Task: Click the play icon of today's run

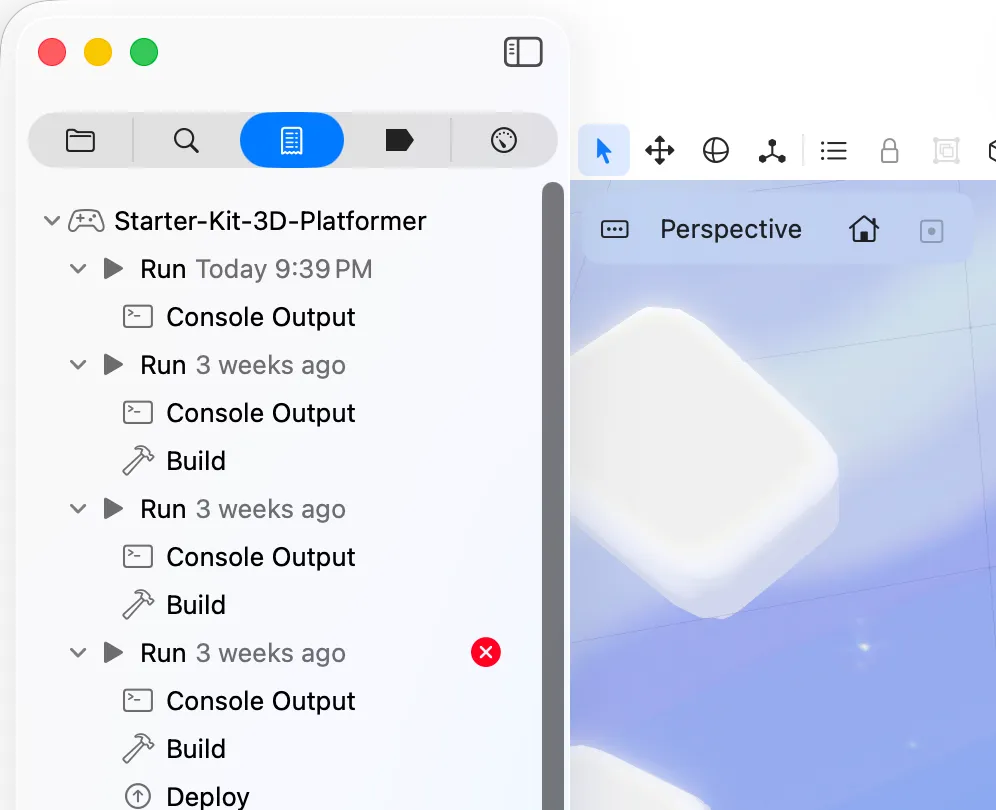Action: tap(114, 269)
